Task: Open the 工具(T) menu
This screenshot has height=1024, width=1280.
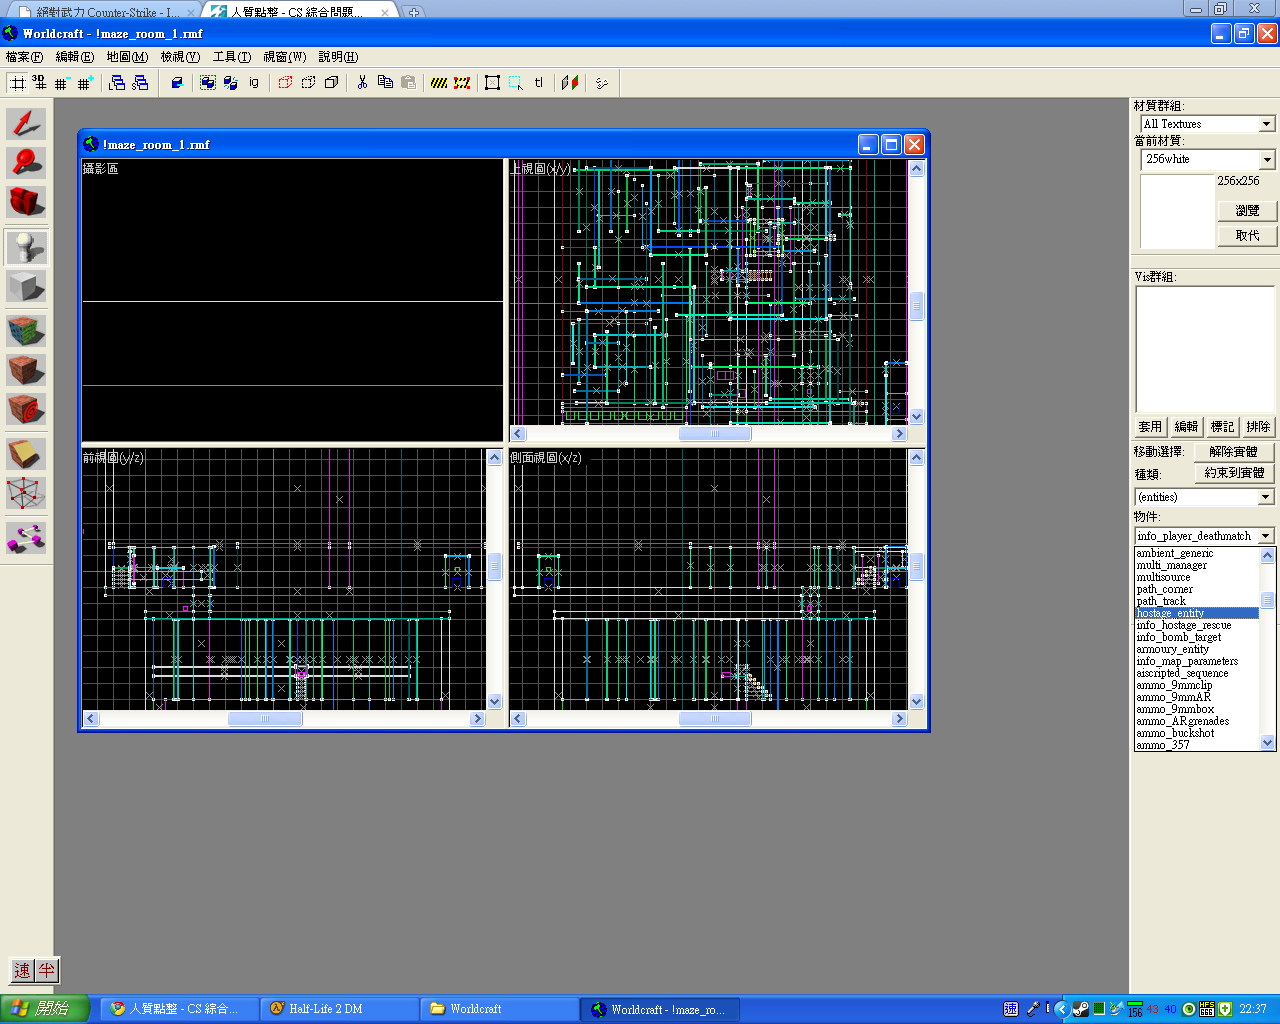Action: coord(231,57)
